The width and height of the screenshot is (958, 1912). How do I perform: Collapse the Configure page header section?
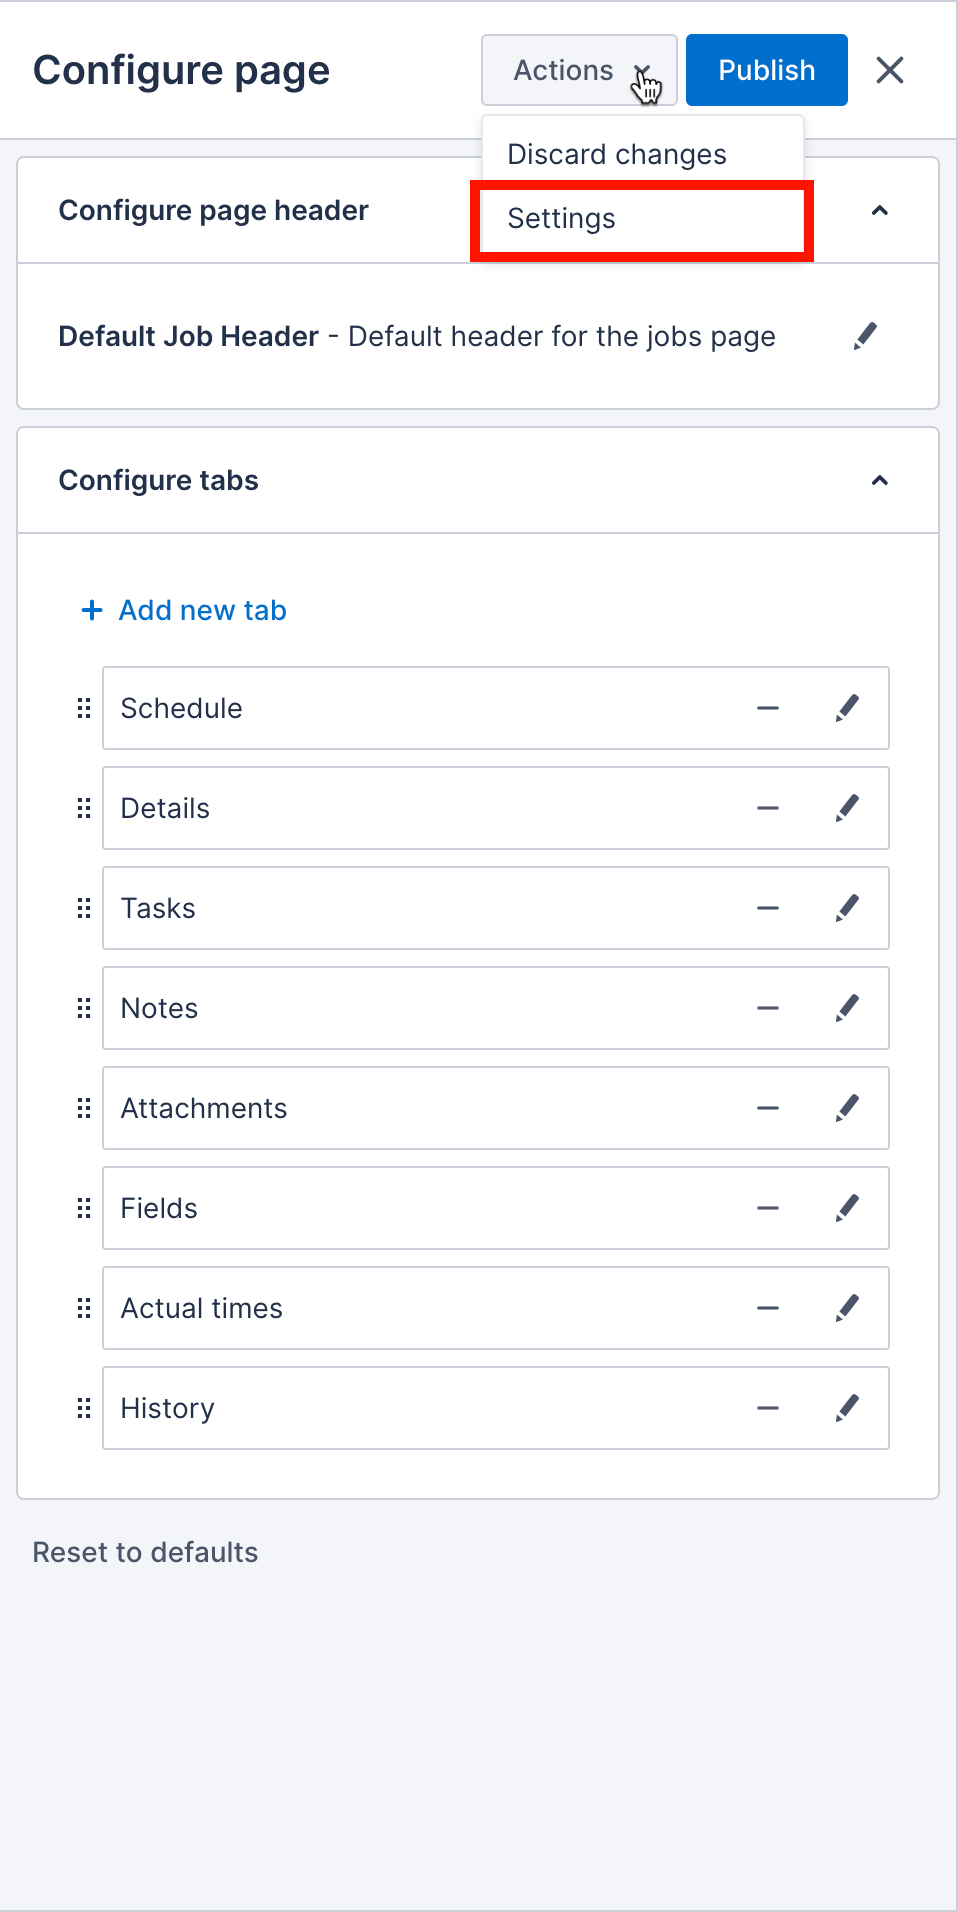pos(879,211)
